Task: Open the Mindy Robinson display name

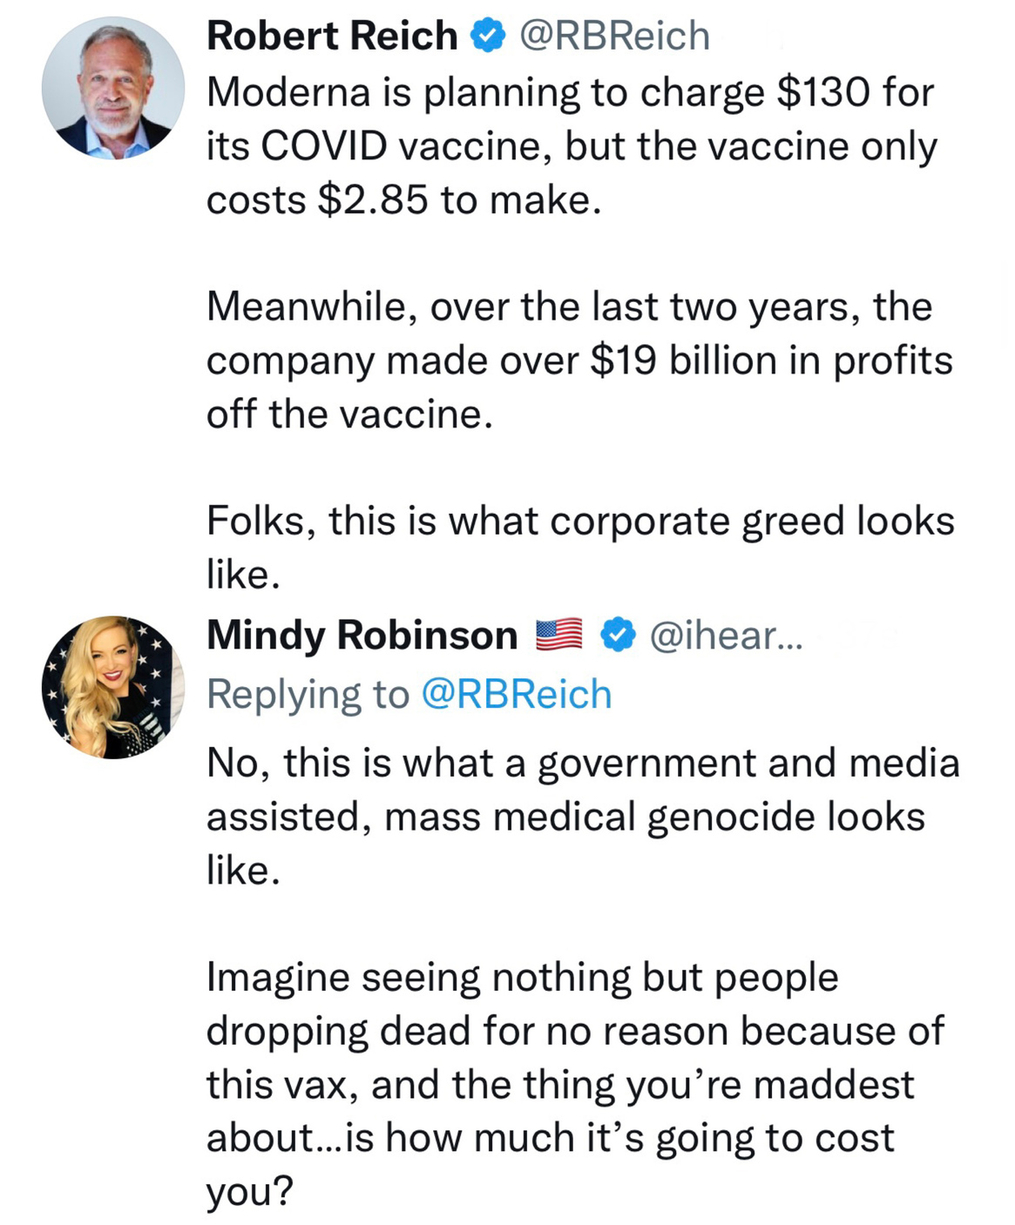Action: pos(362,635)
